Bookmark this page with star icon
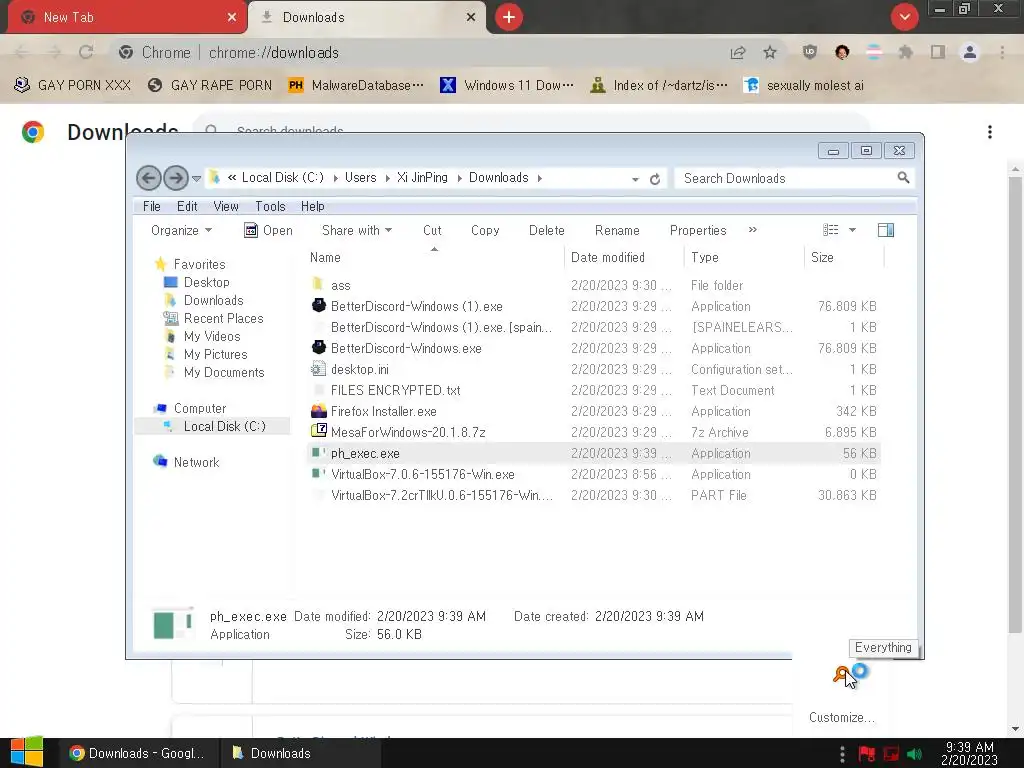The image size is (1024, 768). [770, 52]
